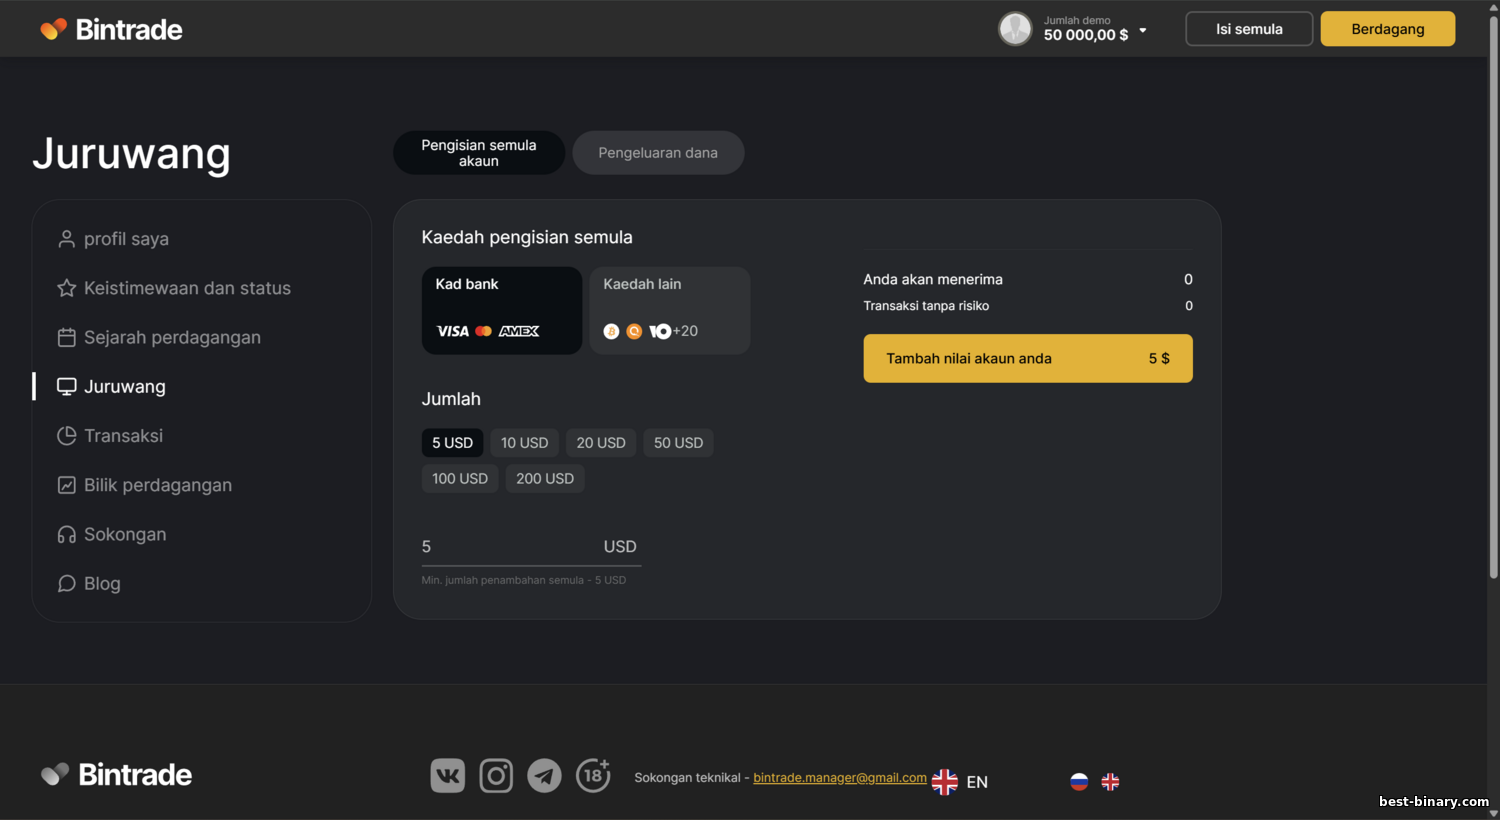Click the bintrade.manager@gmail.com support link
The image size is (1500, 820).
(x=839, y=778)
